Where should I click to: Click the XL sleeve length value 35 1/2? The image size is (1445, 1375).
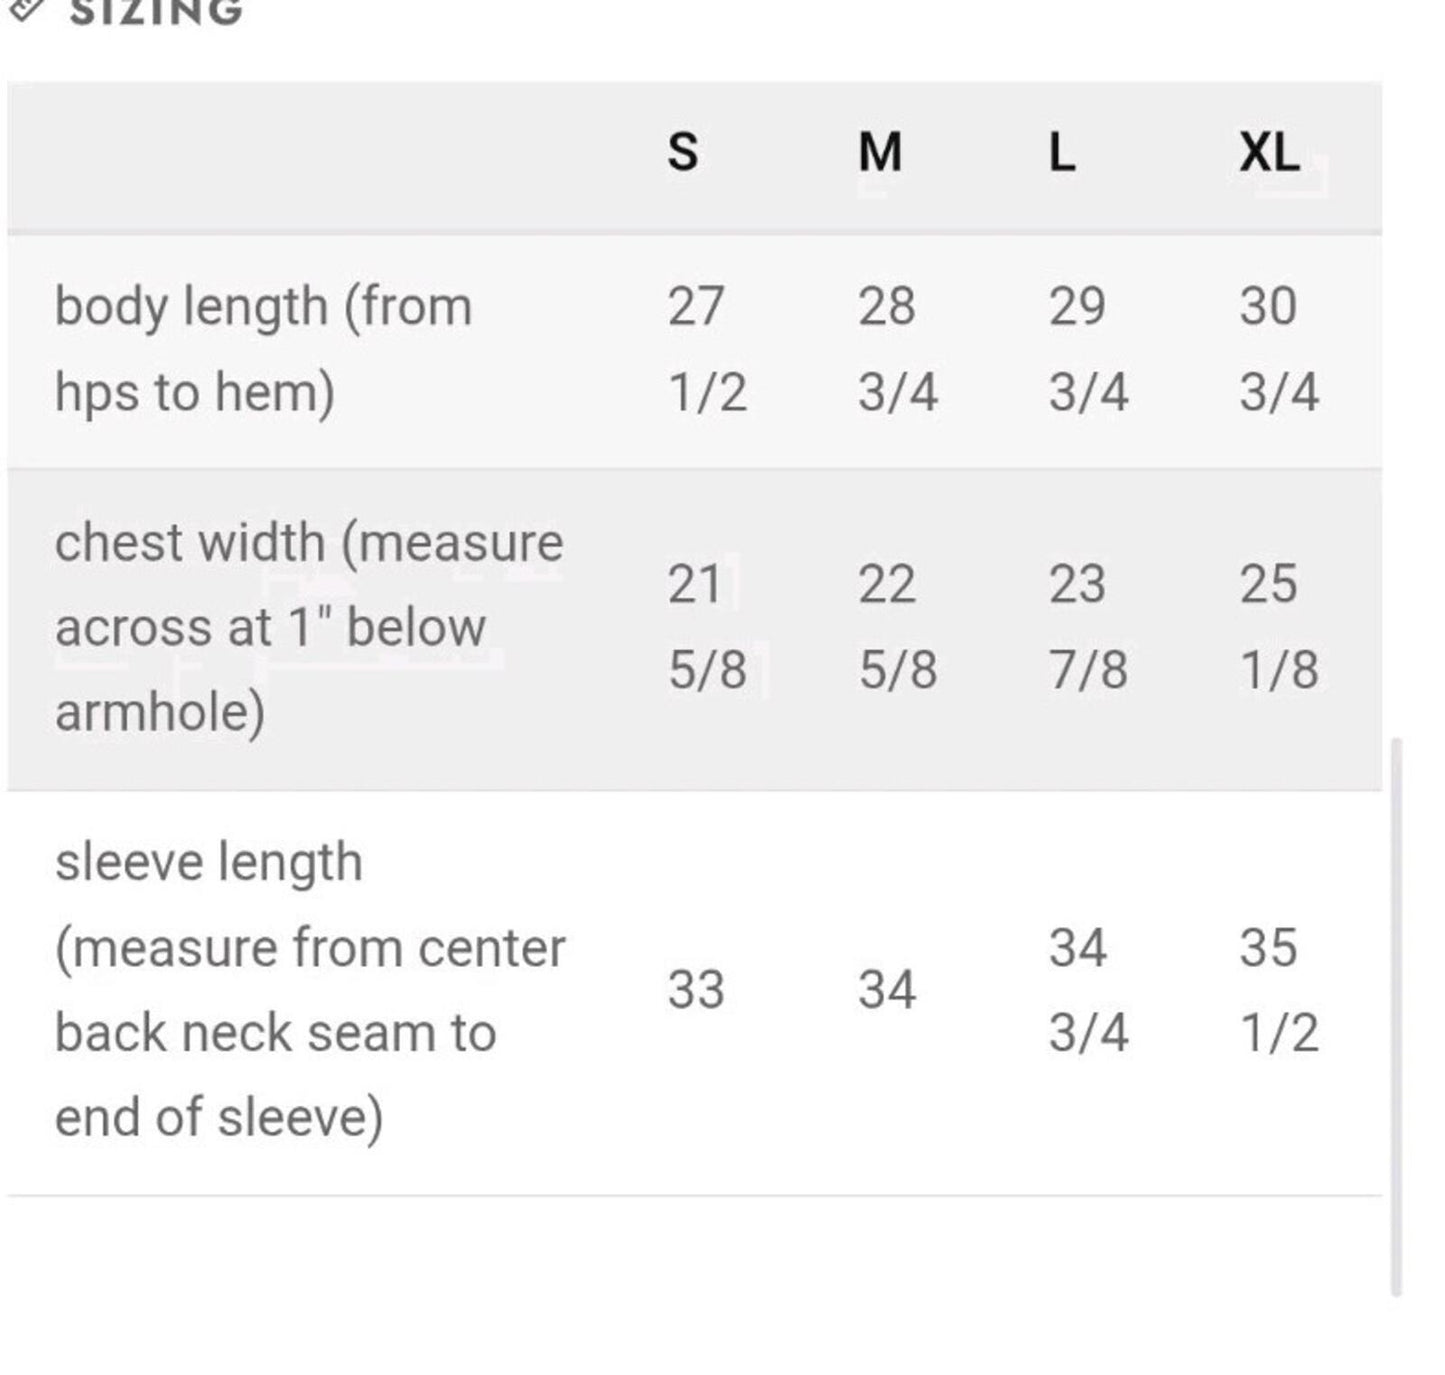(1279, 990)
